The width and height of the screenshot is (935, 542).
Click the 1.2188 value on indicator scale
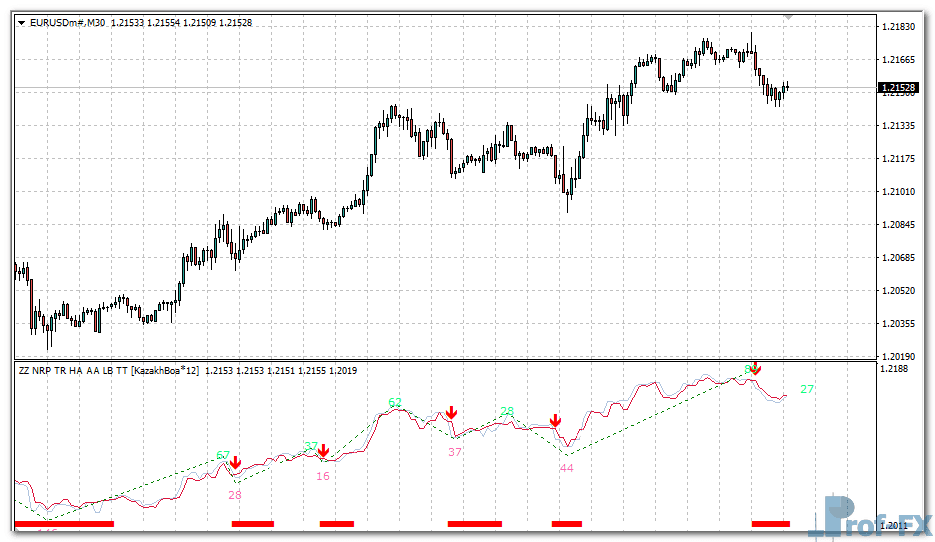point(893,370)
